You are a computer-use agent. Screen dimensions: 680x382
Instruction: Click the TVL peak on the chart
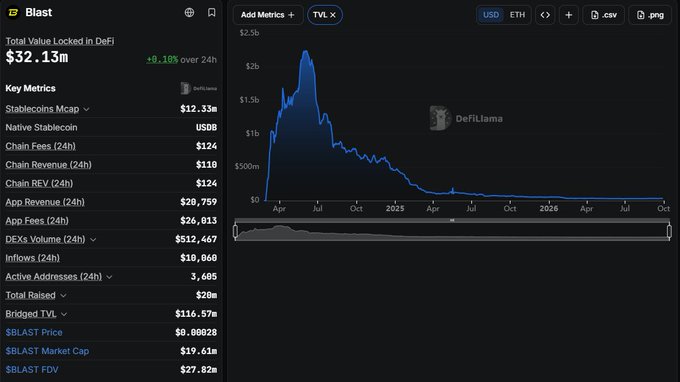(x=306, y=52)
